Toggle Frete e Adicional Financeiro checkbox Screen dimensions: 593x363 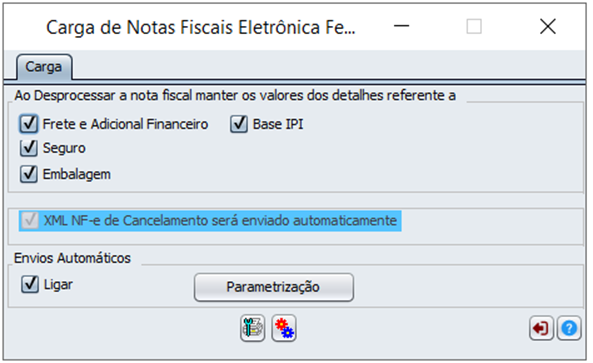pos(29,124)
